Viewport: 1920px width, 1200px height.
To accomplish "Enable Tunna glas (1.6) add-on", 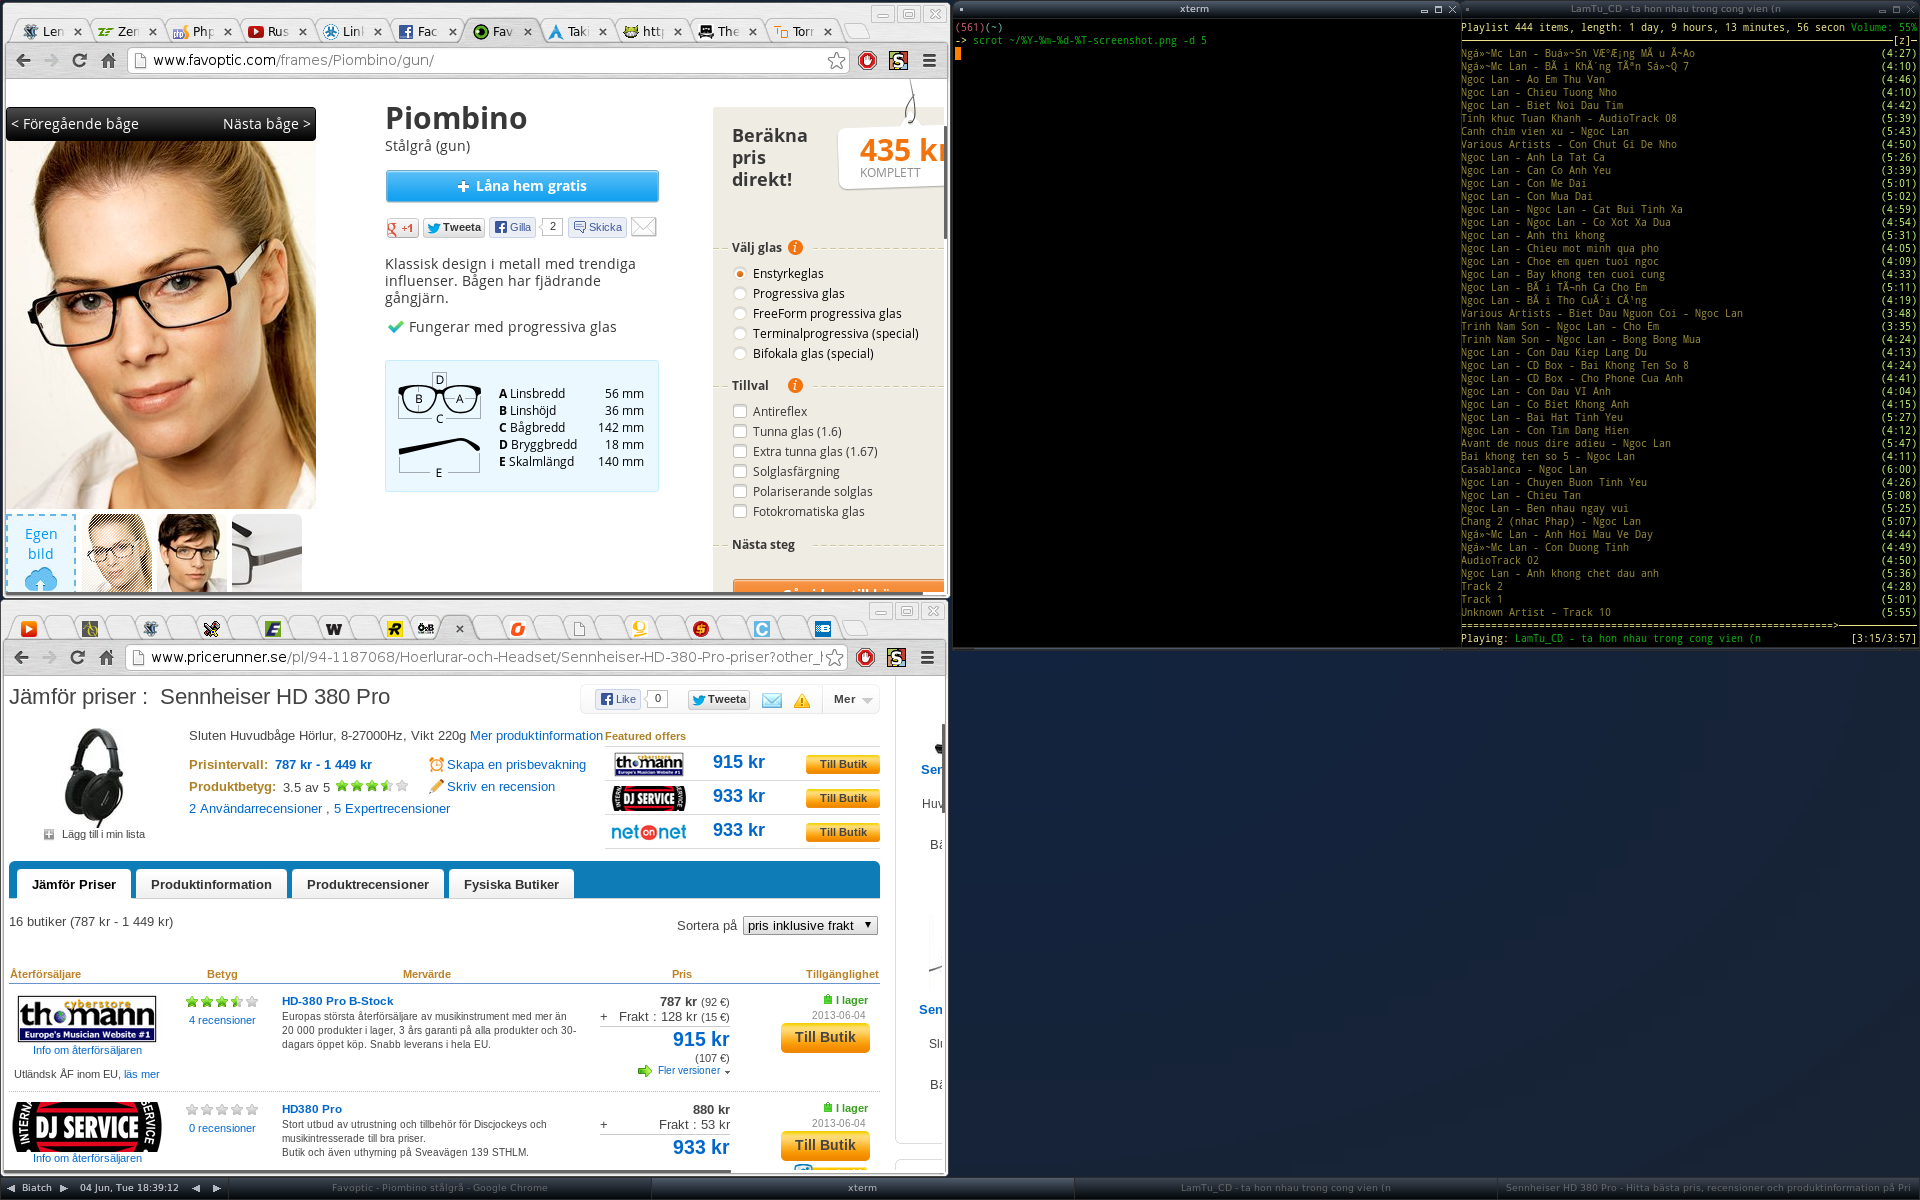I will tap(739, 431).
